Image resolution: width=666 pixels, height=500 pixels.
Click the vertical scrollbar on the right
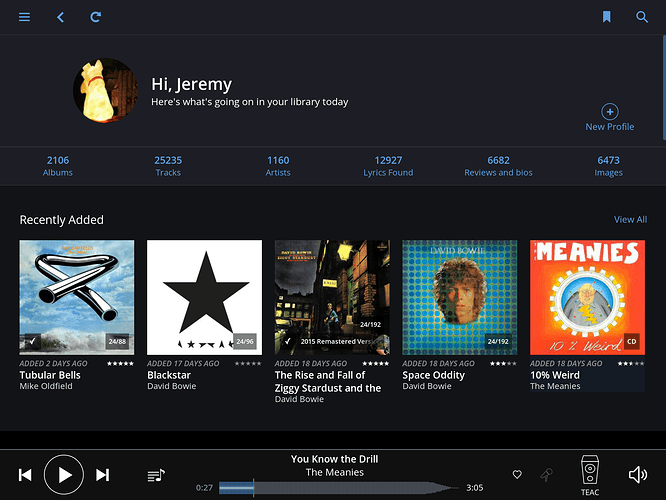(664, 87)
